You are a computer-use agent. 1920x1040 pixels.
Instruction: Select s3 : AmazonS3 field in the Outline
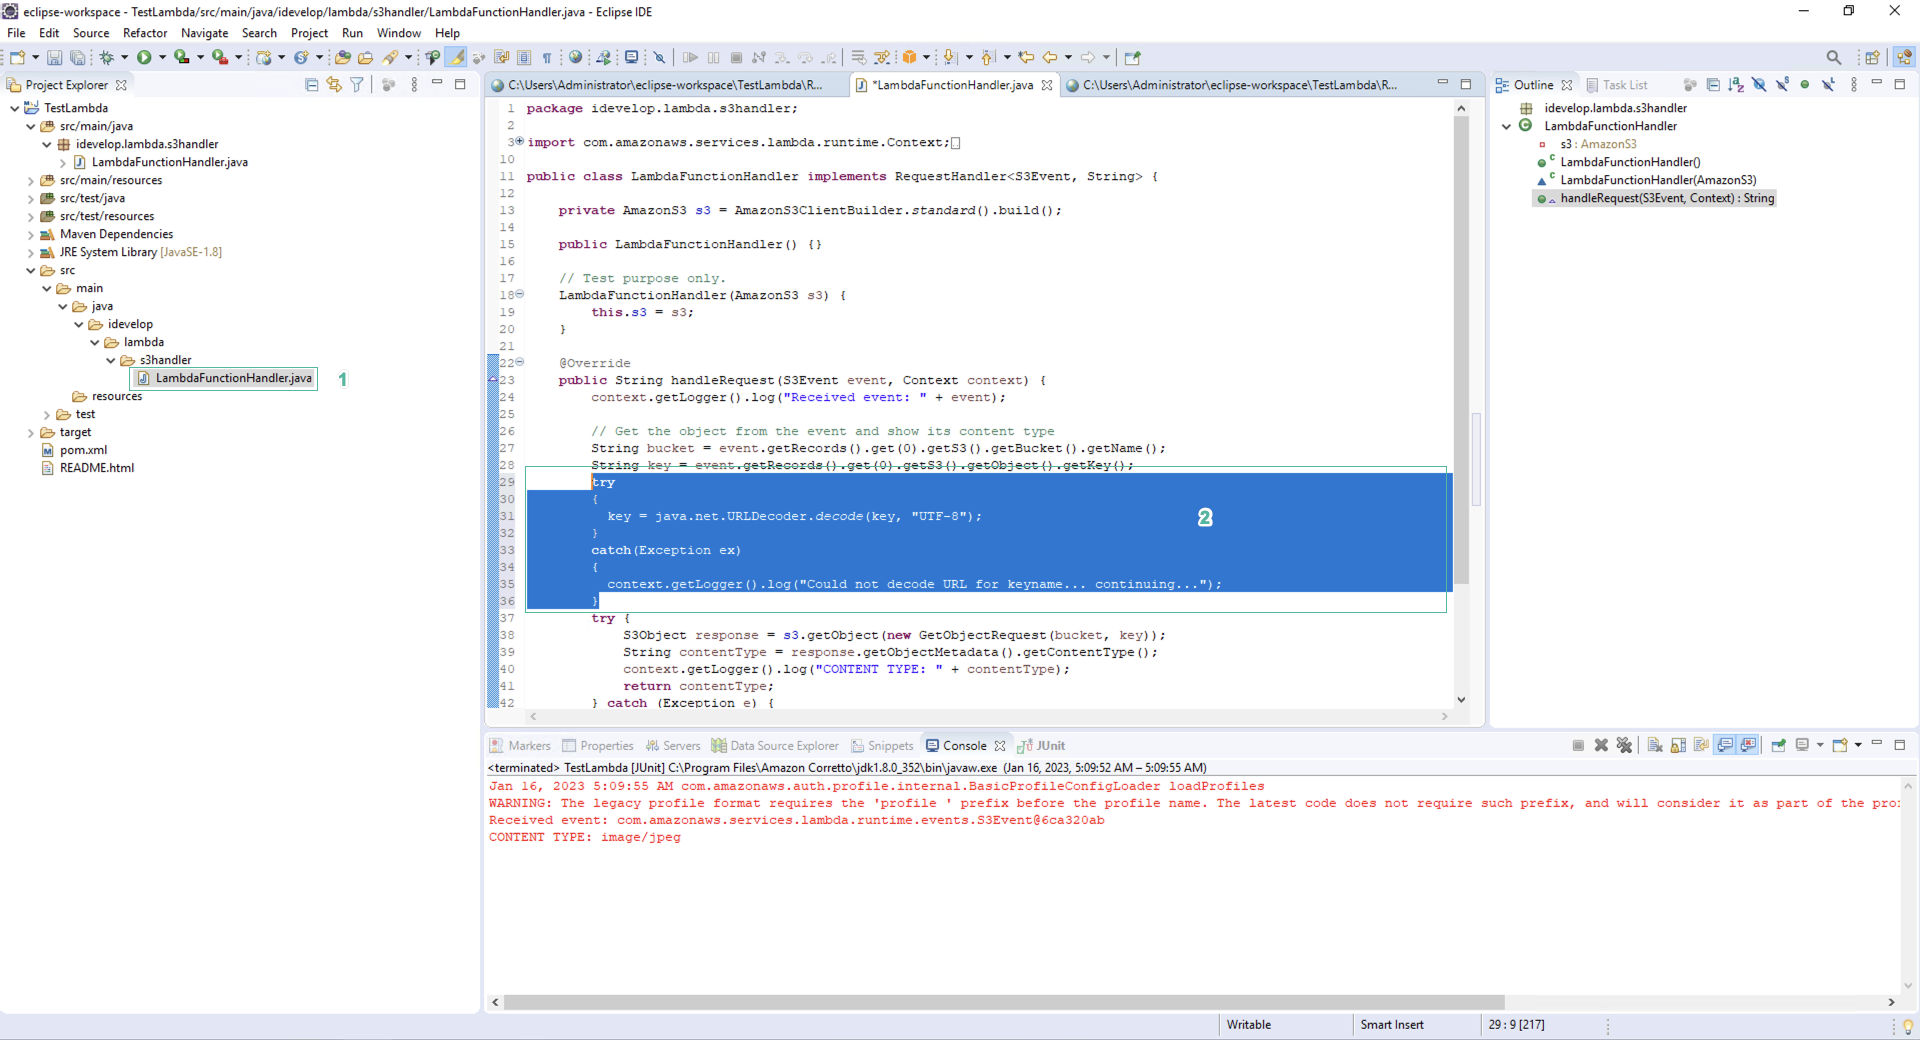pyautogui.click(x=1588, y=144)
